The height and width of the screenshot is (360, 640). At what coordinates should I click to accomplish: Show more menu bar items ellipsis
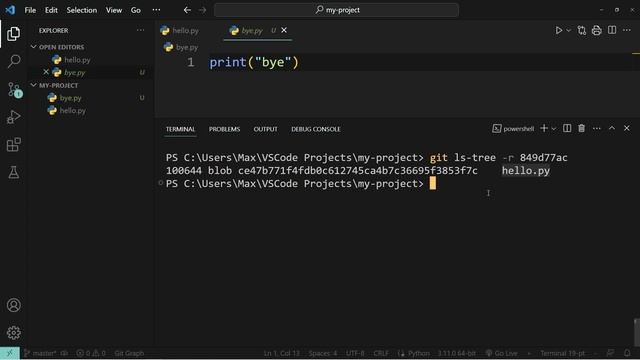coord(156,10)
